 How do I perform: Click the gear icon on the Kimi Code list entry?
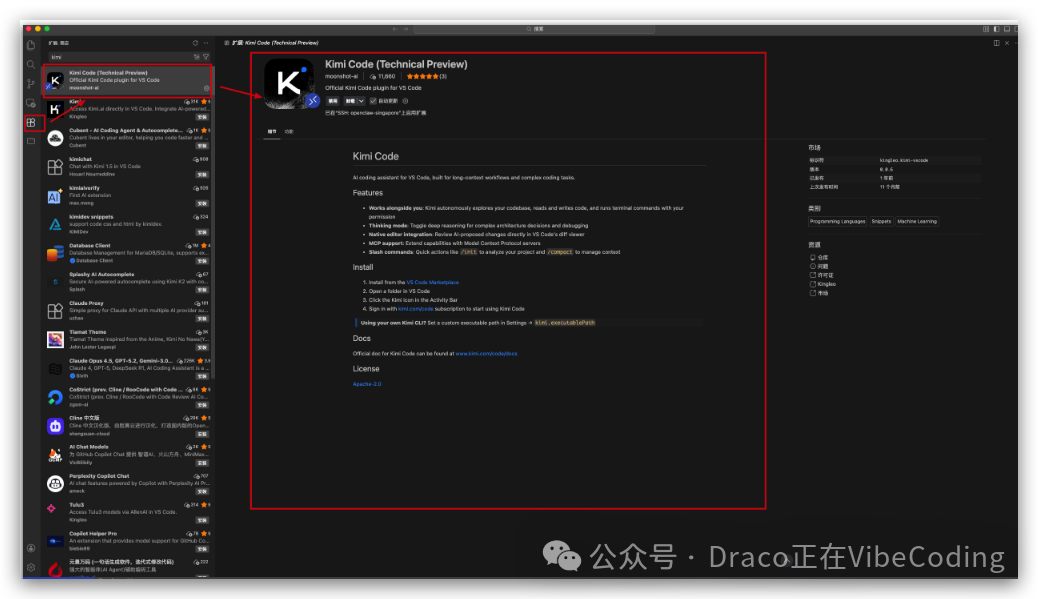click(206, 88)
